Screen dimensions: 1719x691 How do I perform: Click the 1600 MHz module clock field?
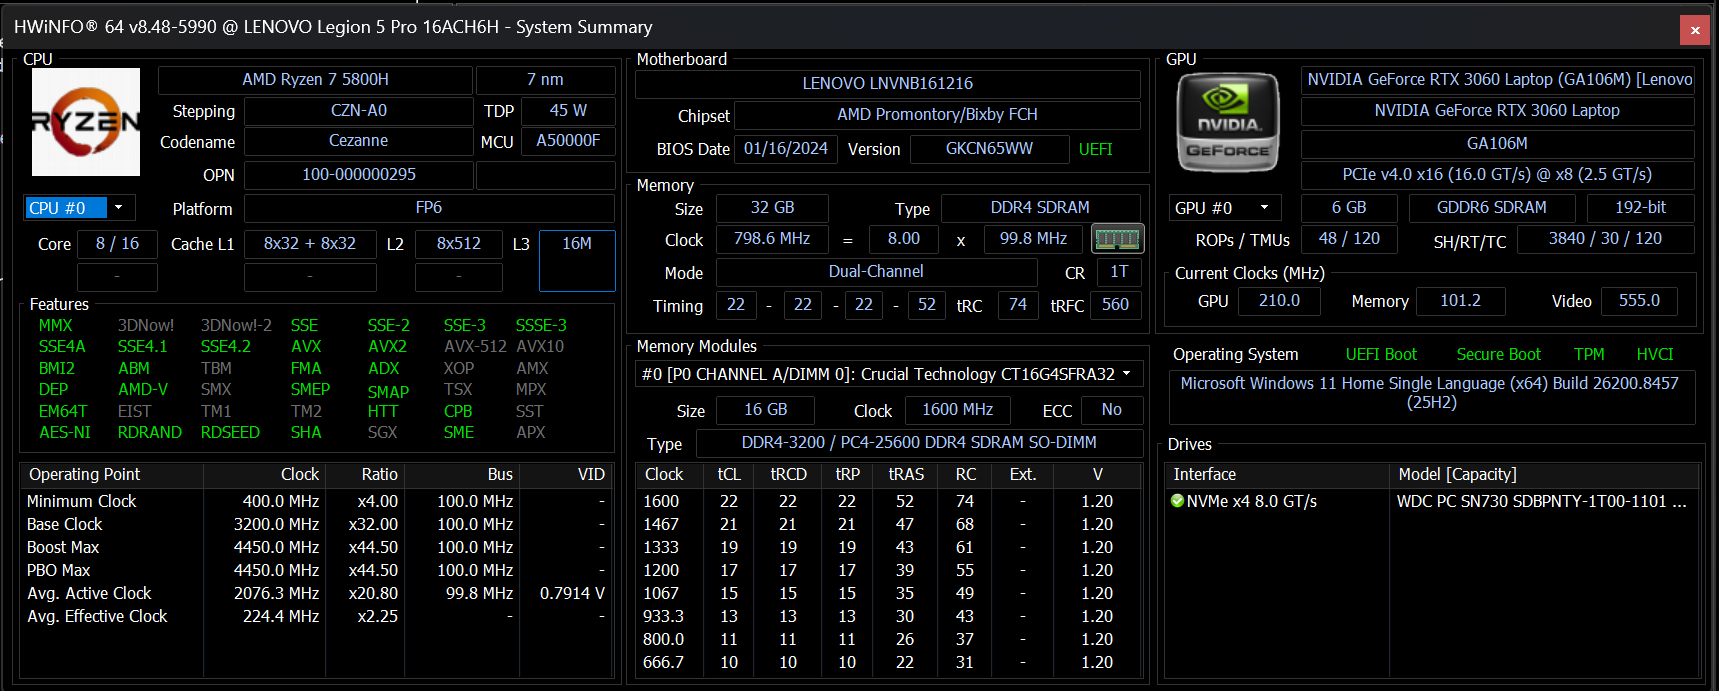957,410
